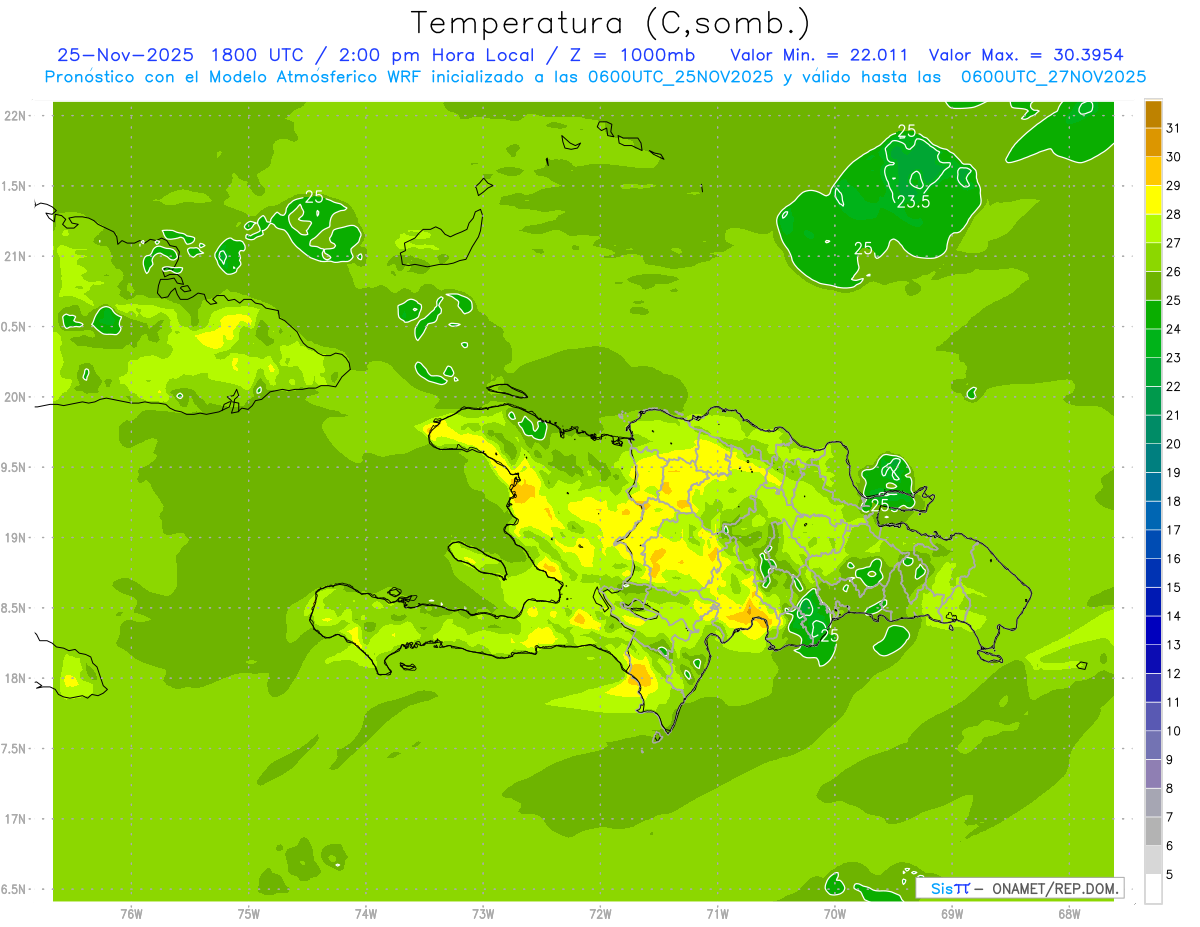Click the legend value "28"
This screenshot has height=927, width=1200.
click(x=1173, y=214)
